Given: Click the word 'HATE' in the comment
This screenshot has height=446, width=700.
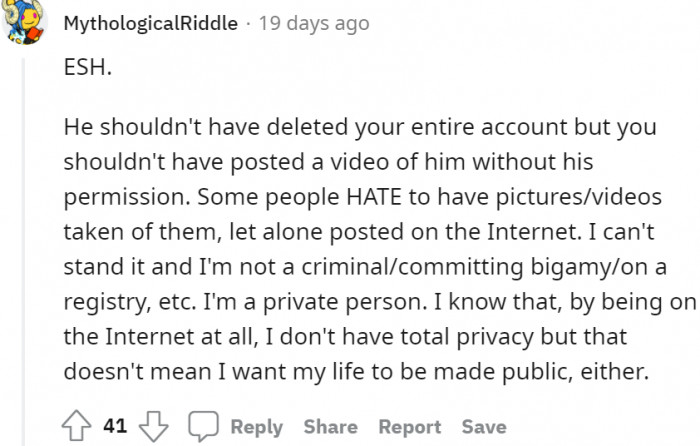Looking at the screenshot, I should click(x=376, y=198).
